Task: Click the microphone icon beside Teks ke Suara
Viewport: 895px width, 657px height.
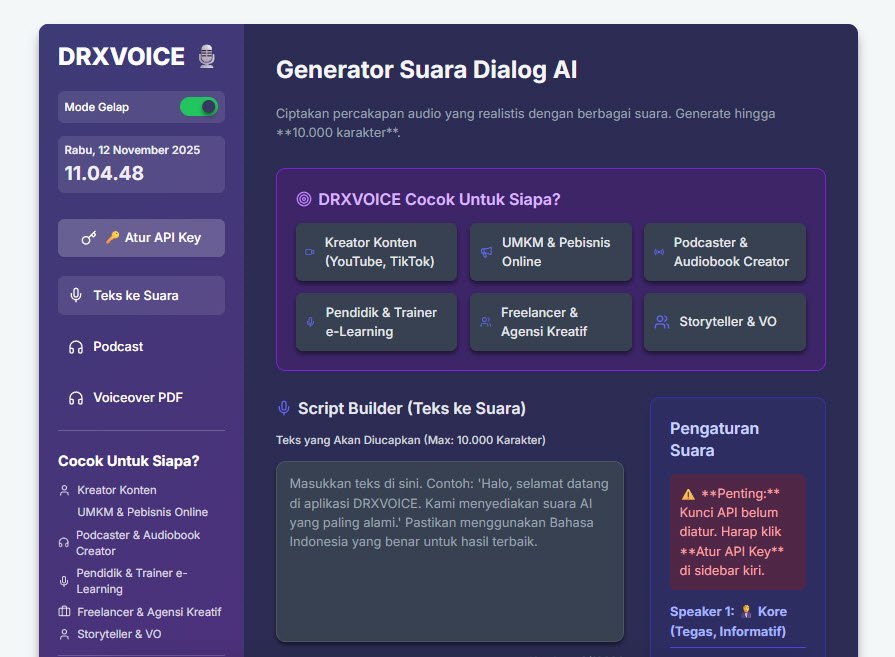Action: (76, 295)
